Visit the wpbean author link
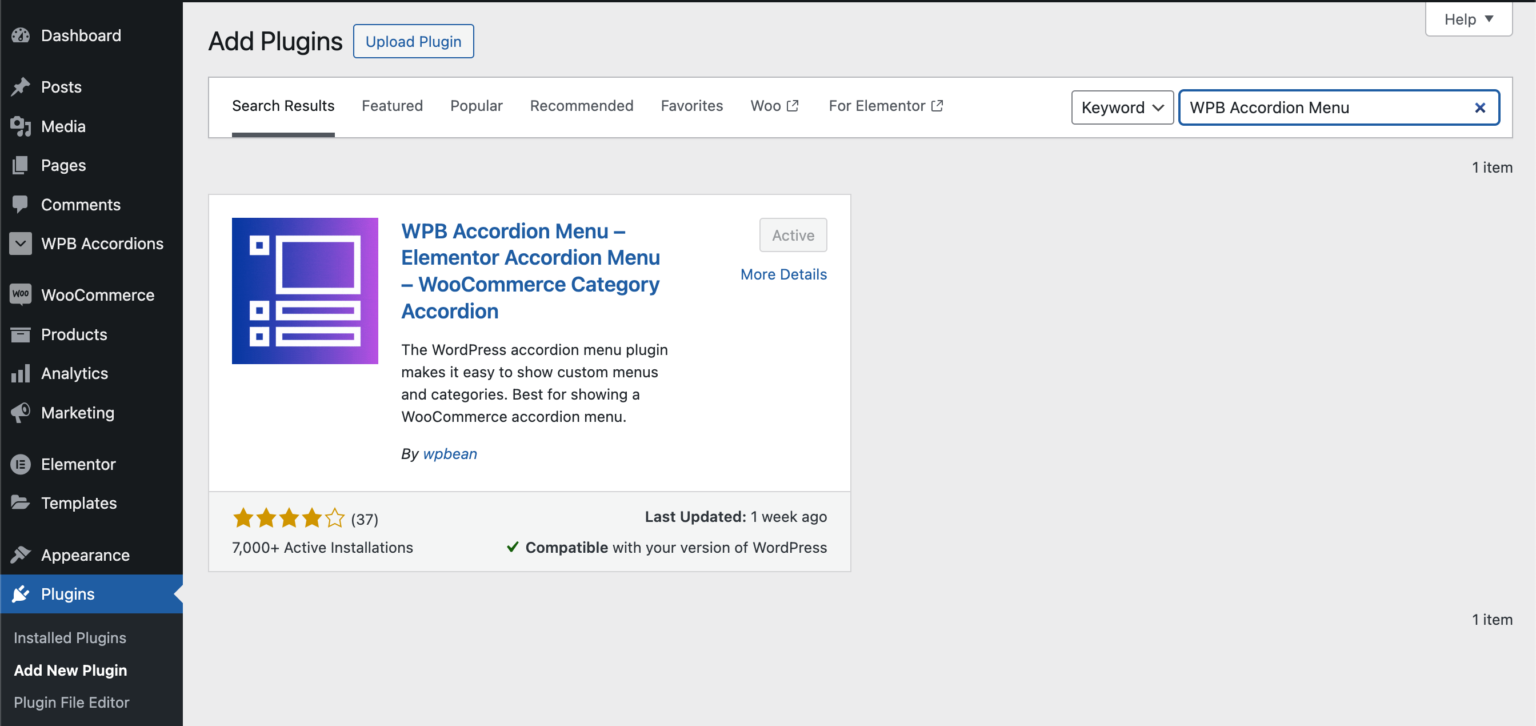 [450, 453]
